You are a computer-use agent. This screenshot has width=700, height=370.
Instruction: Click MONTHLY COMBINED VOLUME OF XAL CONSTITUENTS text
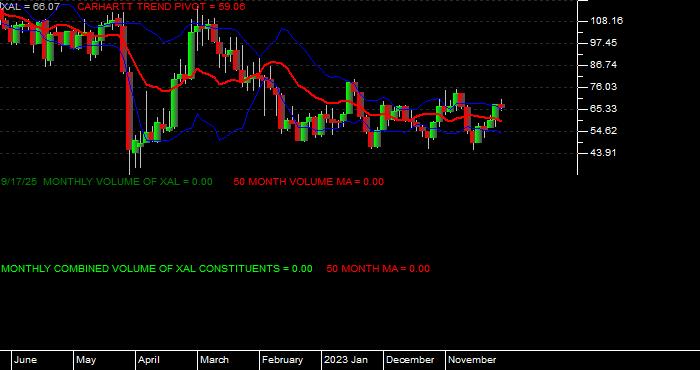[141, 269]
